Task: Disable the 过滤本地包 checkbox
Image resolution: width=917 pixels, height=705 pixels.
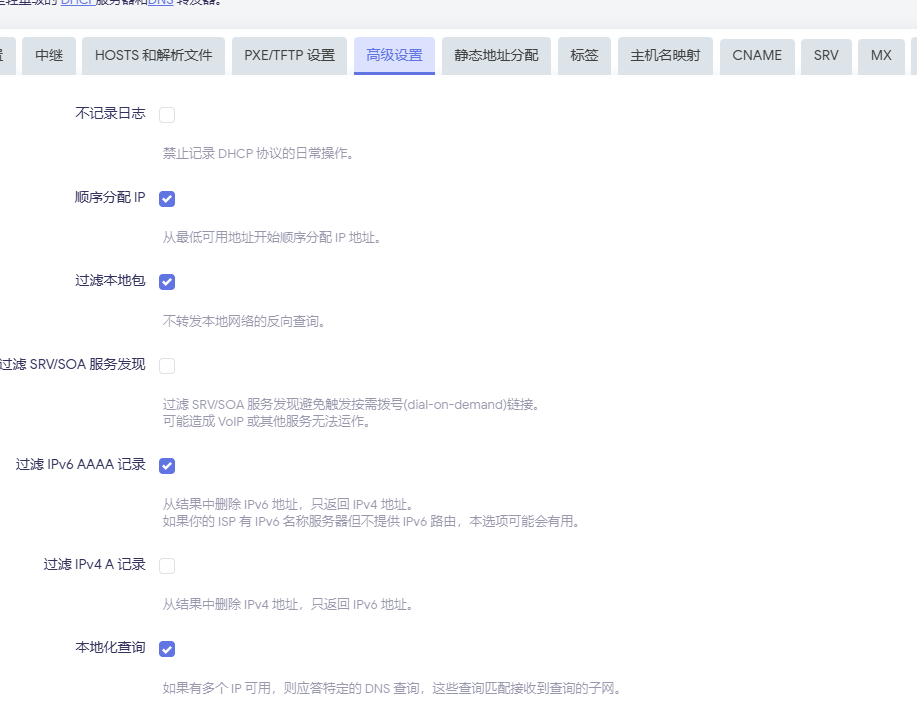Action: (167, 282)
